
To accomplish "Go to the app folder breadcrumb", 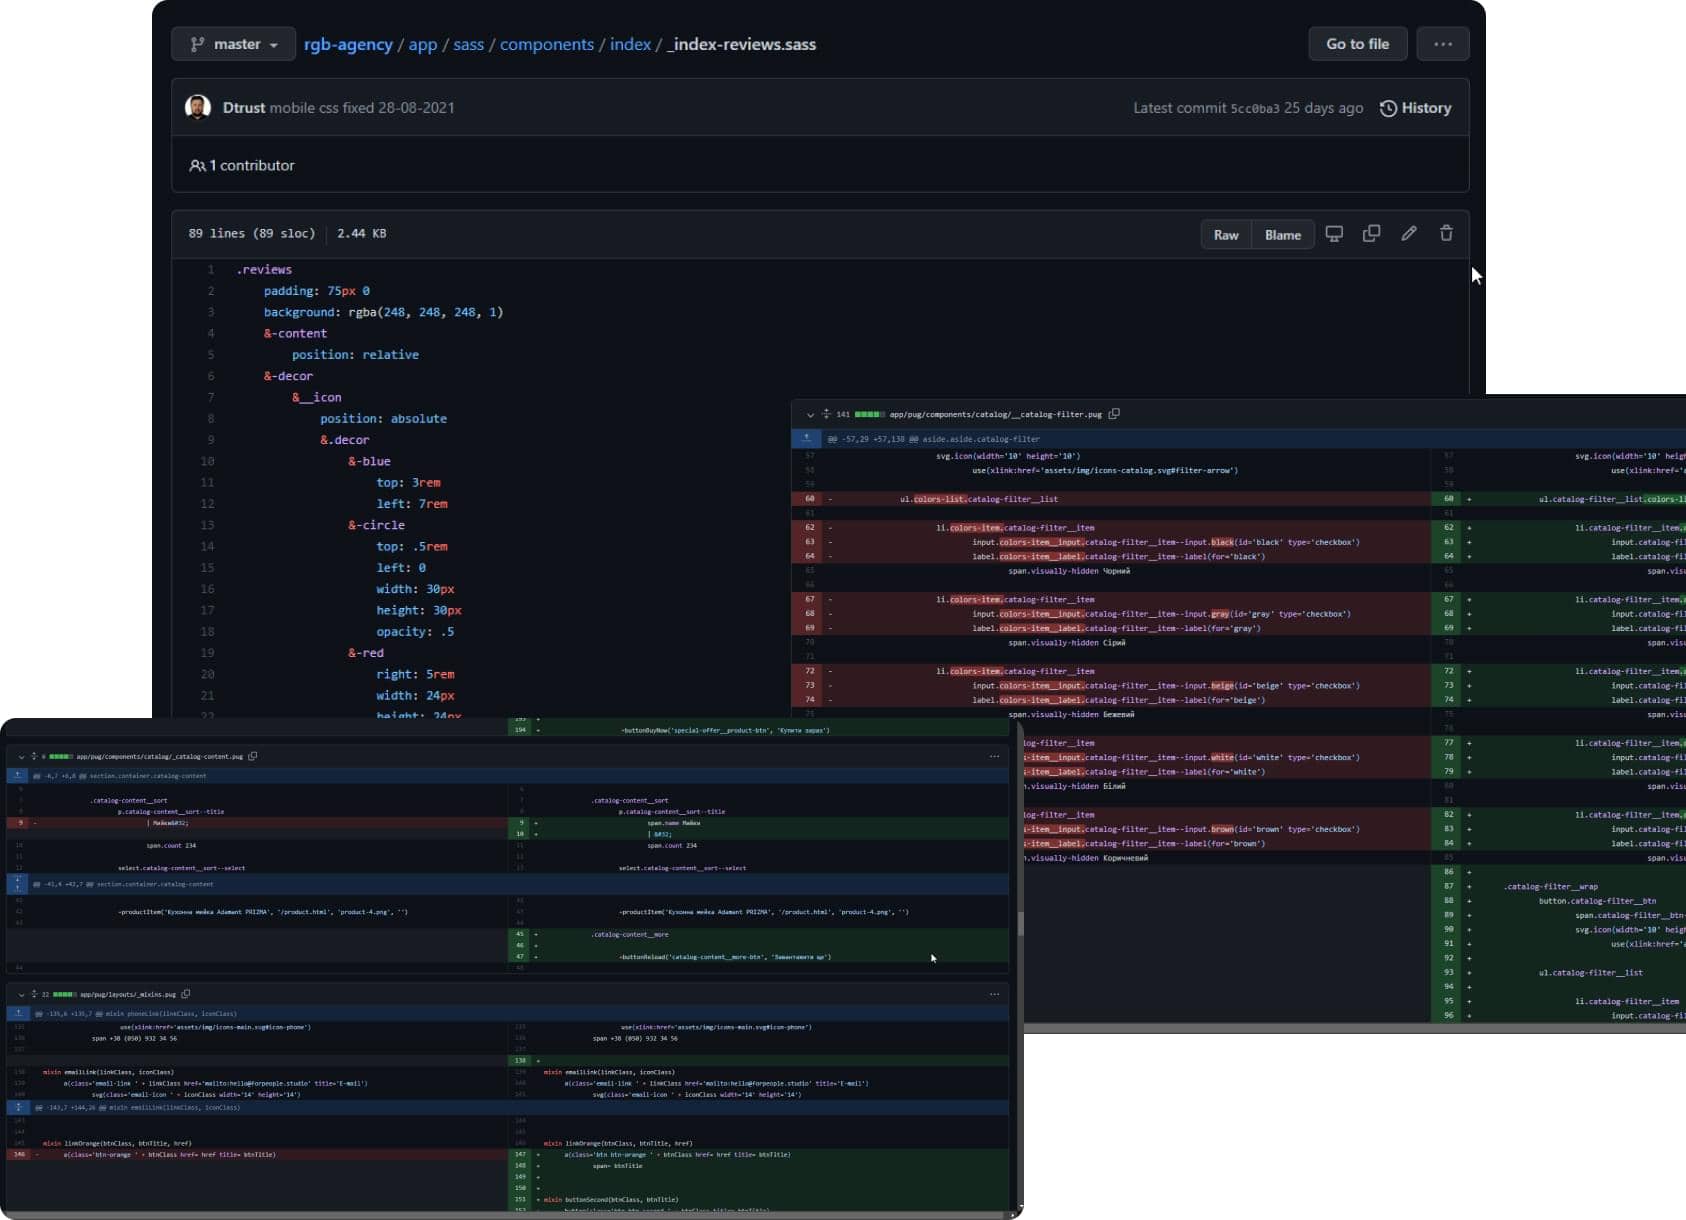I will [x=423, y=45].
